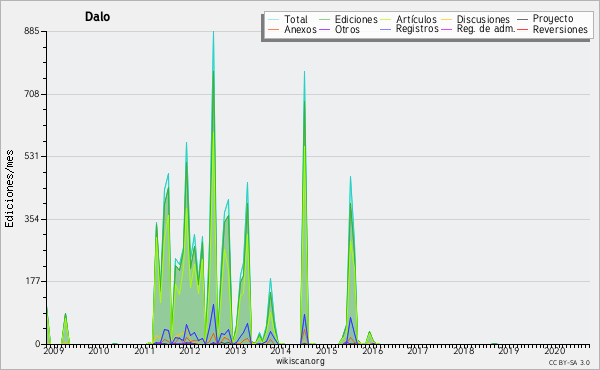
Task: Click the Total legend color line
Action: [x=273, y=19]
